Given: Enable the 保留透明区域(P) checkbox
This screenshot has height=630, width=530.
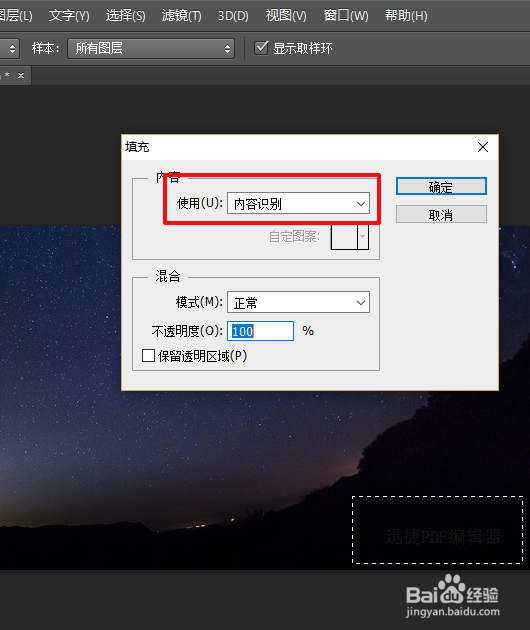Looking at the screenshot, I should [148, 356].
